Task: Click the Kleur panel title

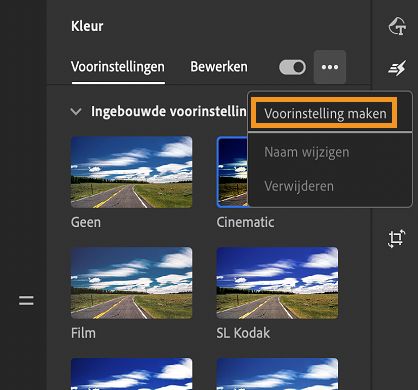Action: (87, 26)
